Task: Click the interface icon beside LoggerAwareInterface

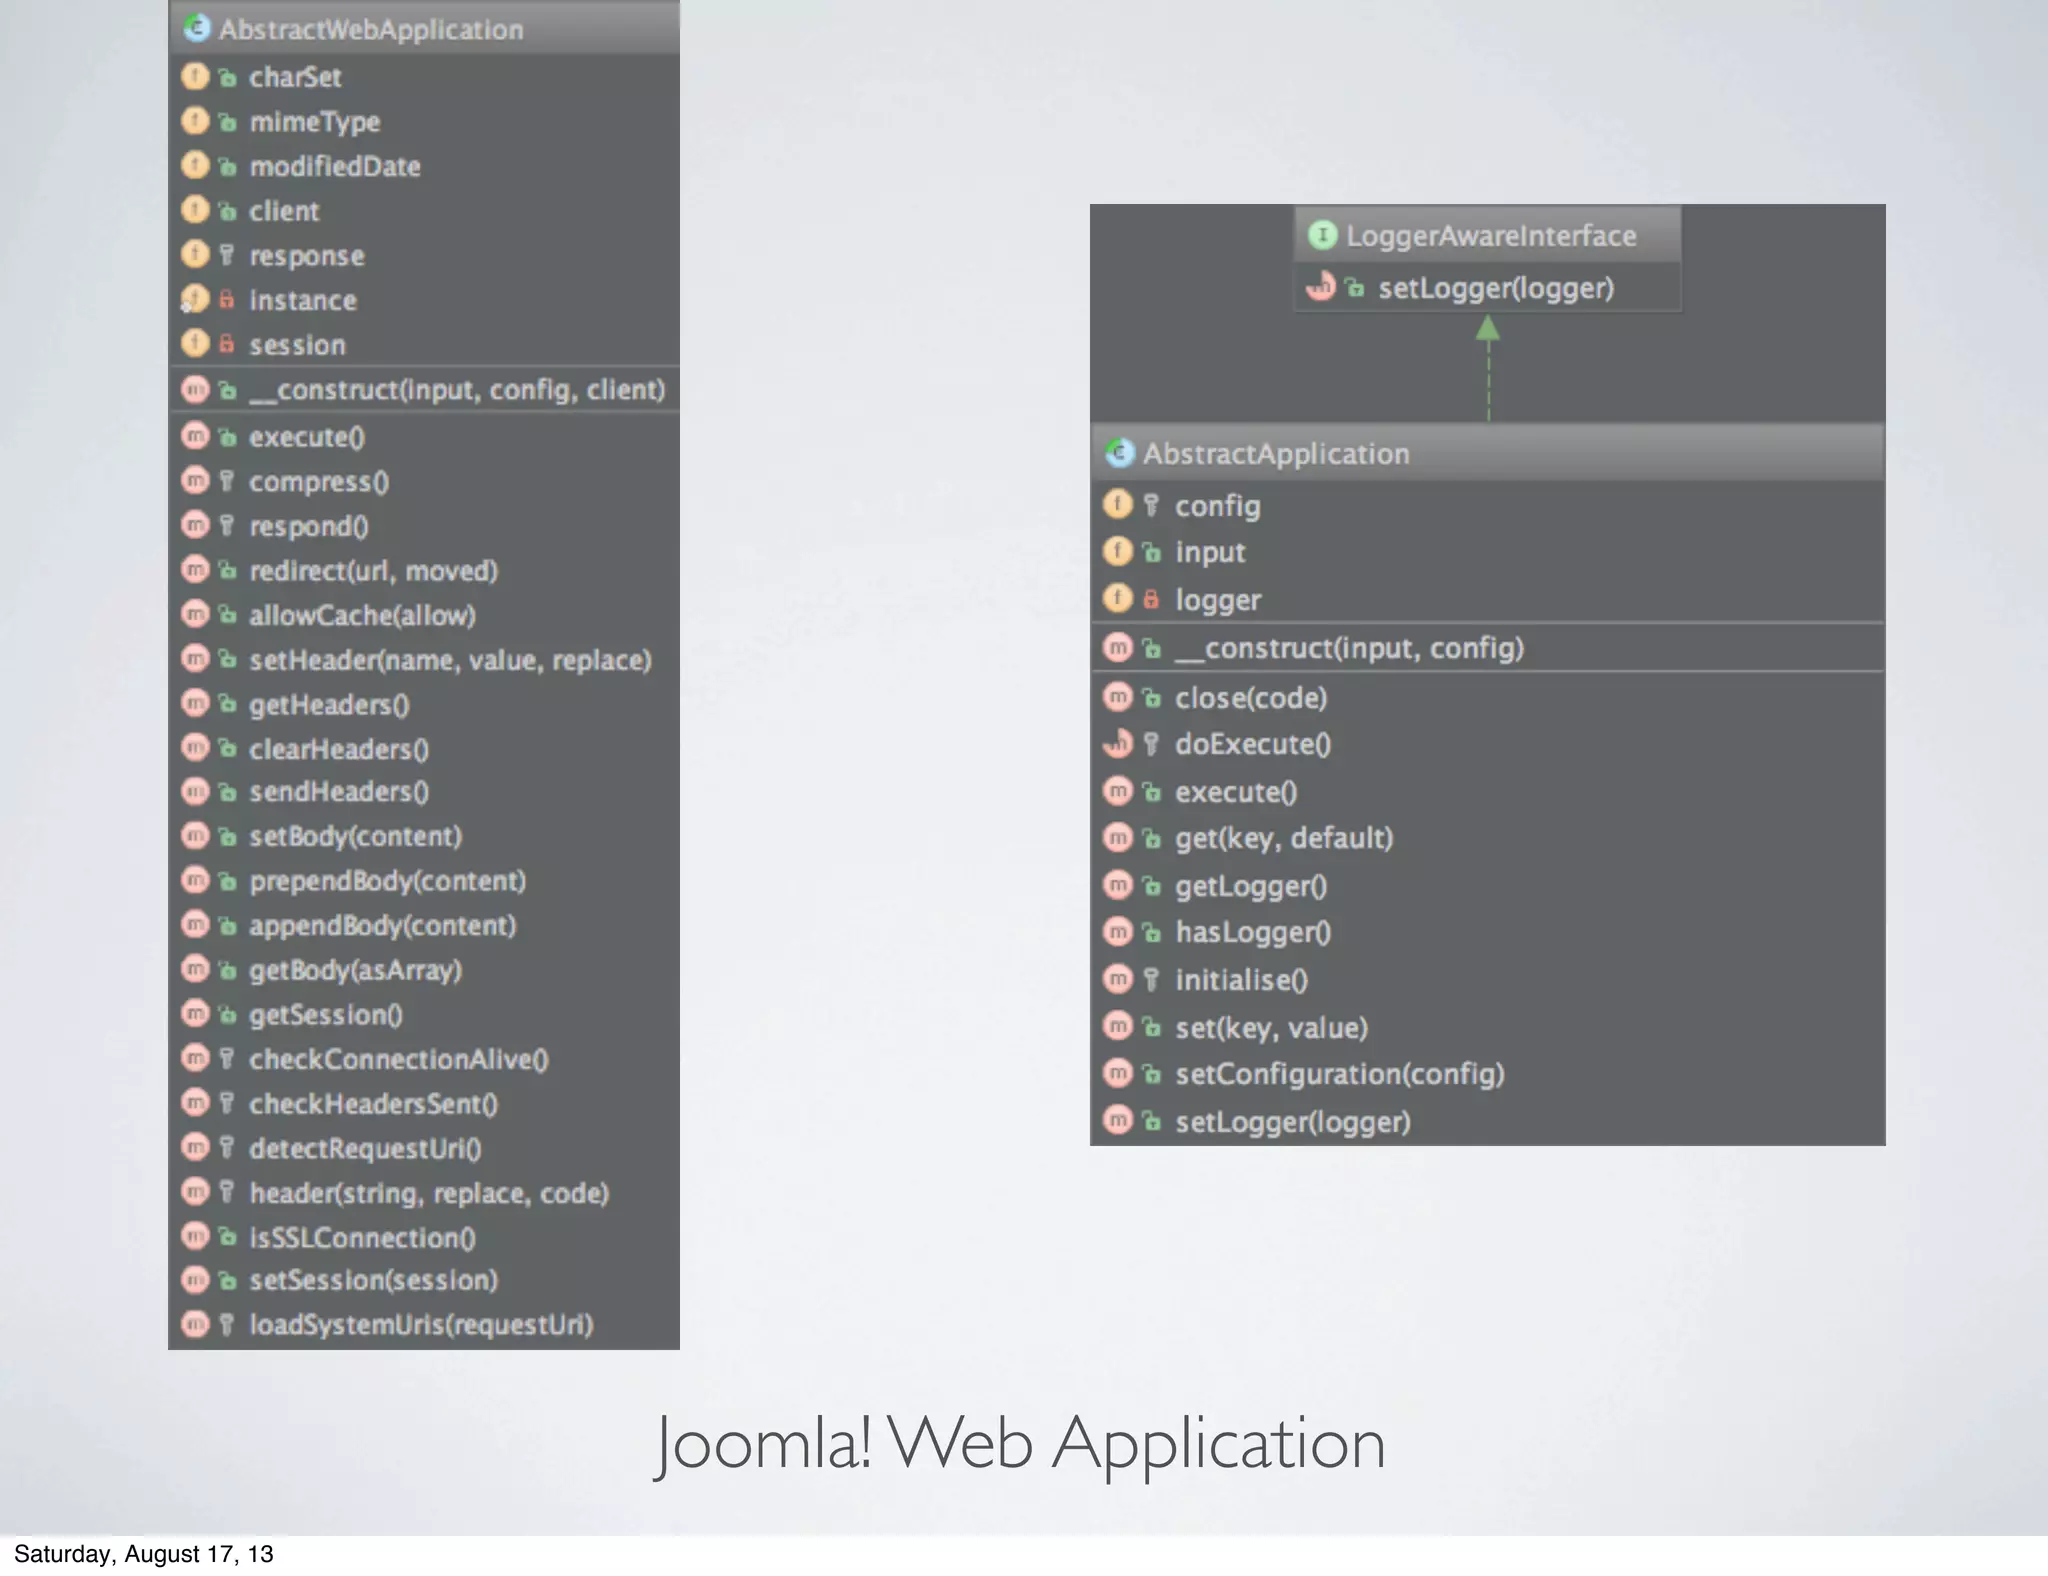Action: (1322, 235)
